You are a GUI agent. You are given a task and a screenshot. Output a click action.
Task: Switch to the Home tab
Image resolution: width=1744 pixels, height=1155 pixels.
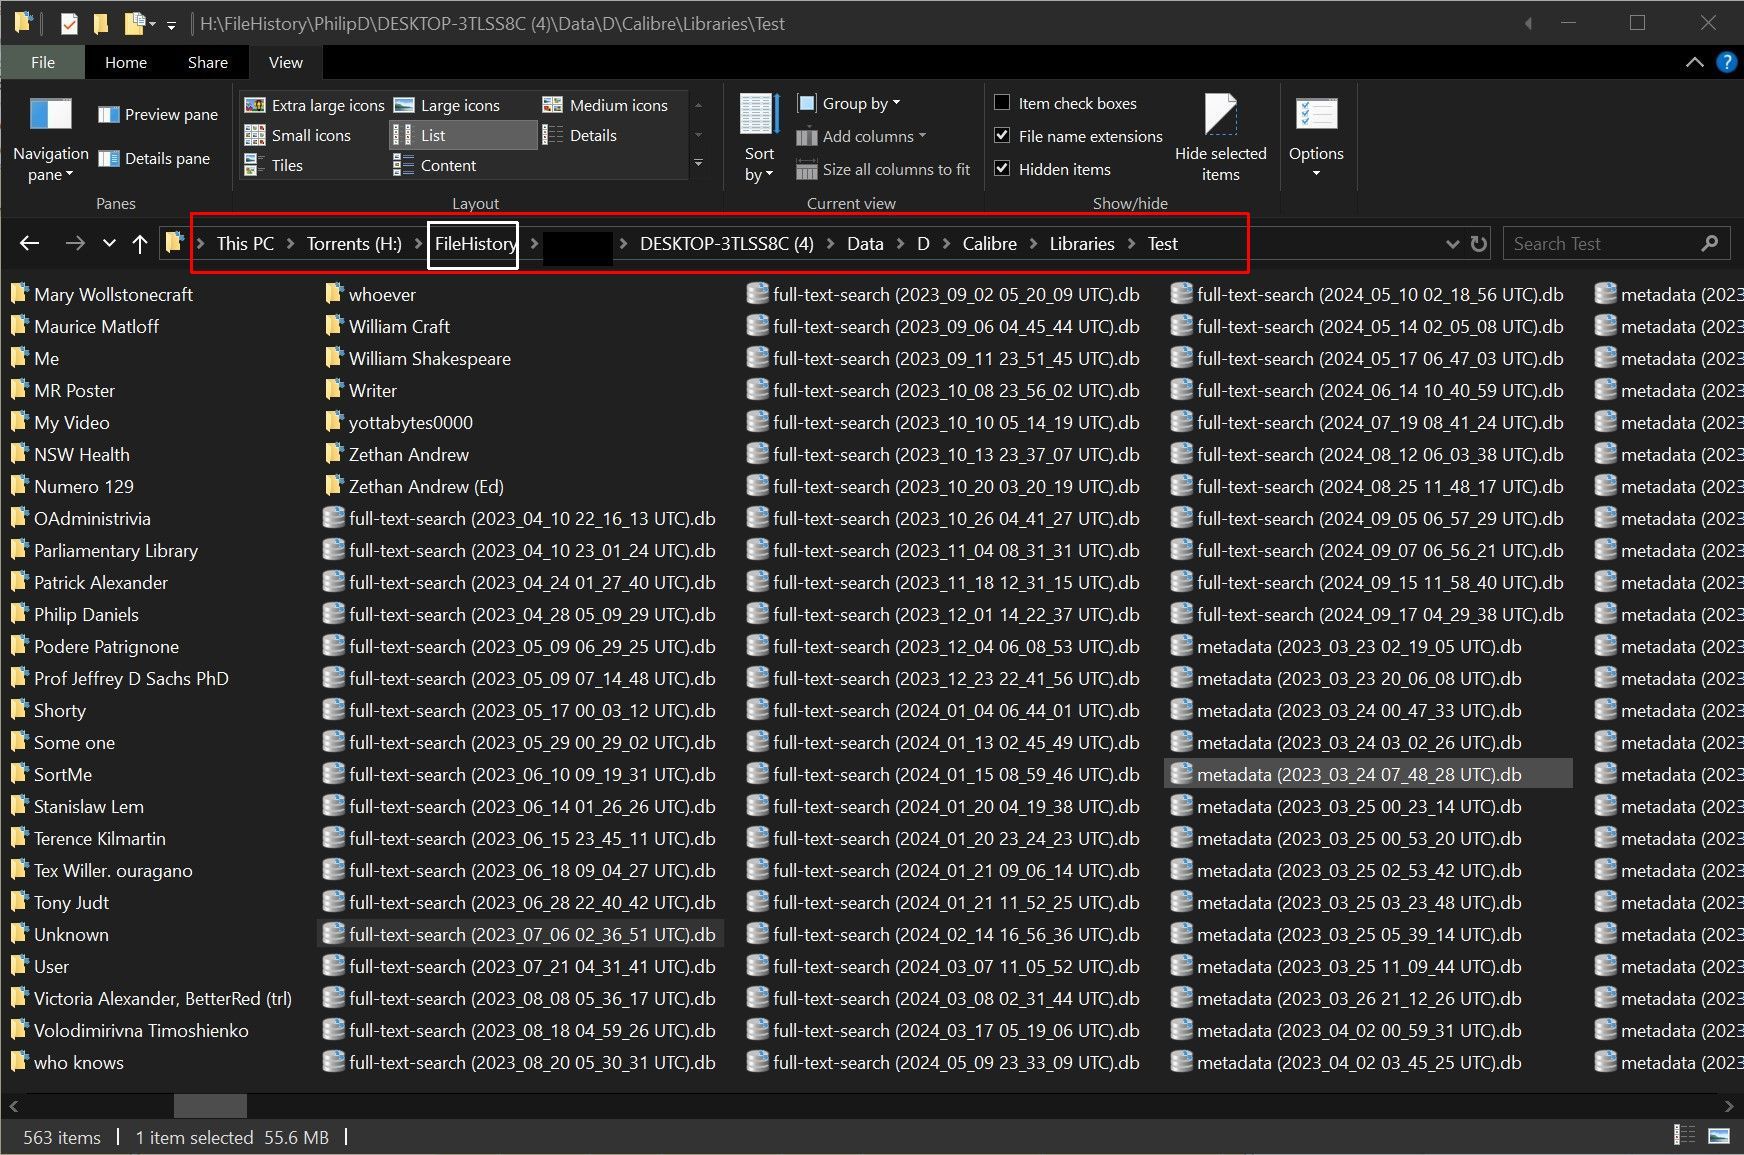point(126,62)
